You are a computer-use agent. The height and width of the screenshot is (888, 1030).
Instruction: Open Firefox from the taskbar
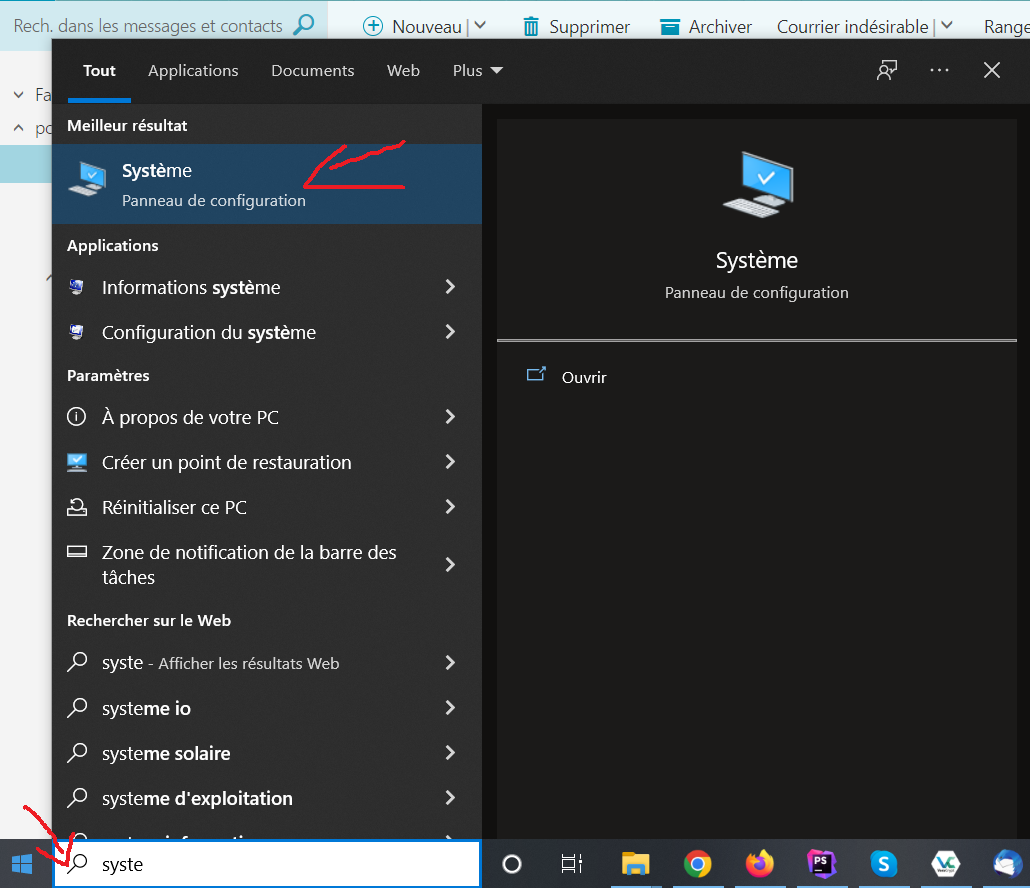click(760, 864)
